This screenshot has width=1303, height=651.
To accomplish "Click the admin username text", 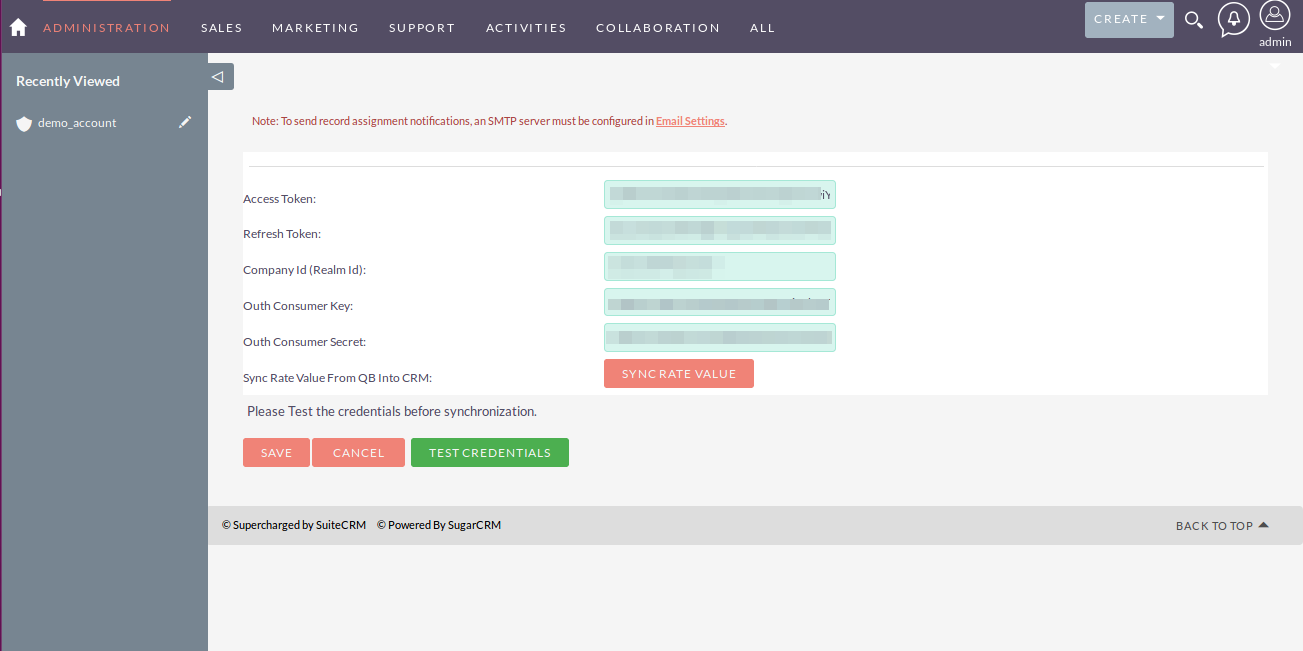I will 1275,42.
